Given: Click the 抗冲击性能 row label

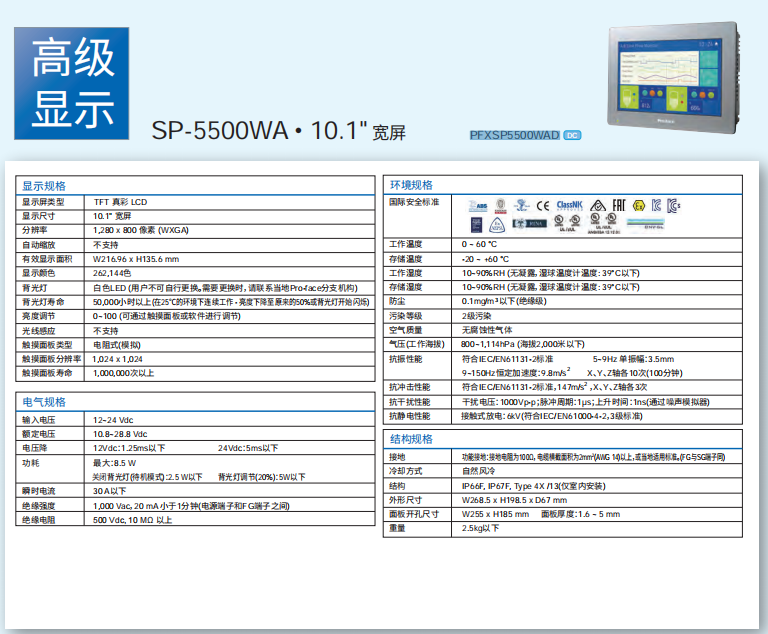Looking at the screenshot, I should (x=409, y=387).
